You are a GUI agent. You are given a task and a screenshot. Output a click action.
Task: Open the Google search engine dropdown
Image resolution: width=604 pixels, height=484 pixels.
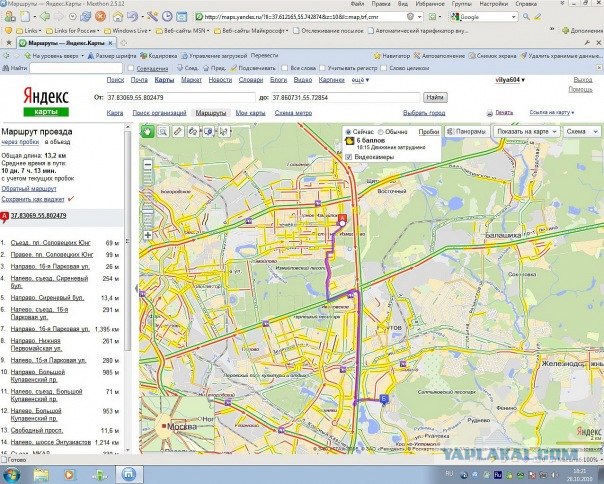tap(513, 17)
